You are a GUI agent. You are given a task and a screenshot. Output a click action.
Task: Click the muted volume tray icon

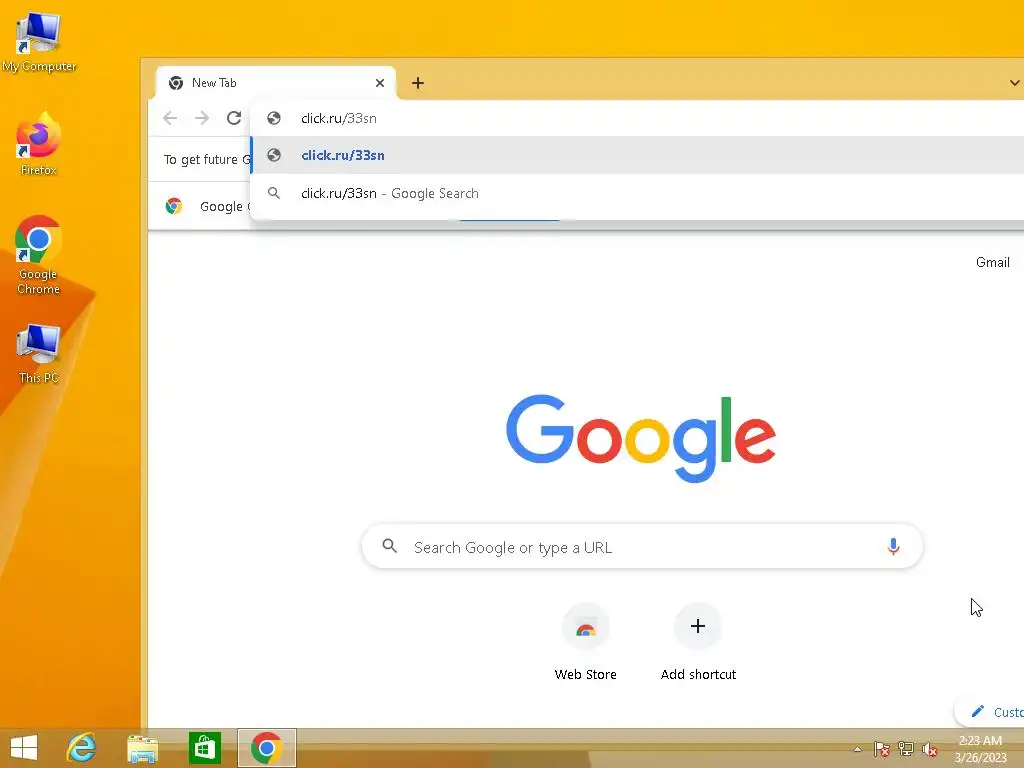pyautogui.click(x=930, y=749)
